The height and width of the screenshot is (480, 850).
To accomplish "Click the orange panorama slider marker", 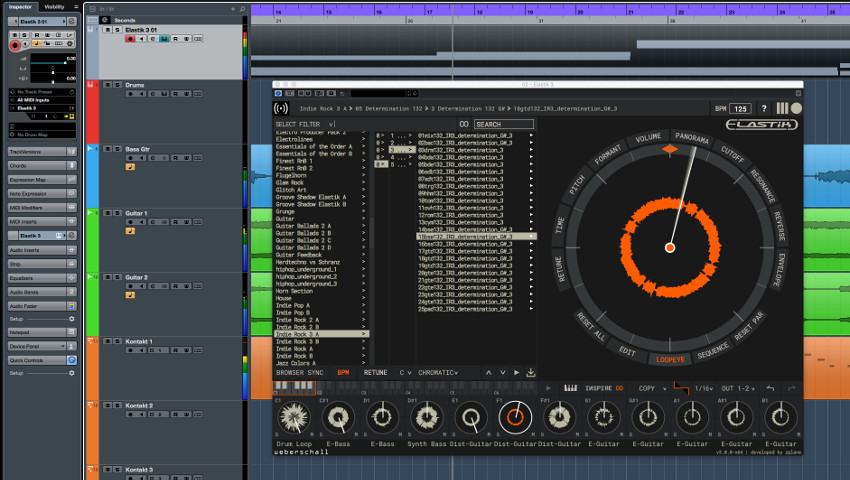I will 670,149.
